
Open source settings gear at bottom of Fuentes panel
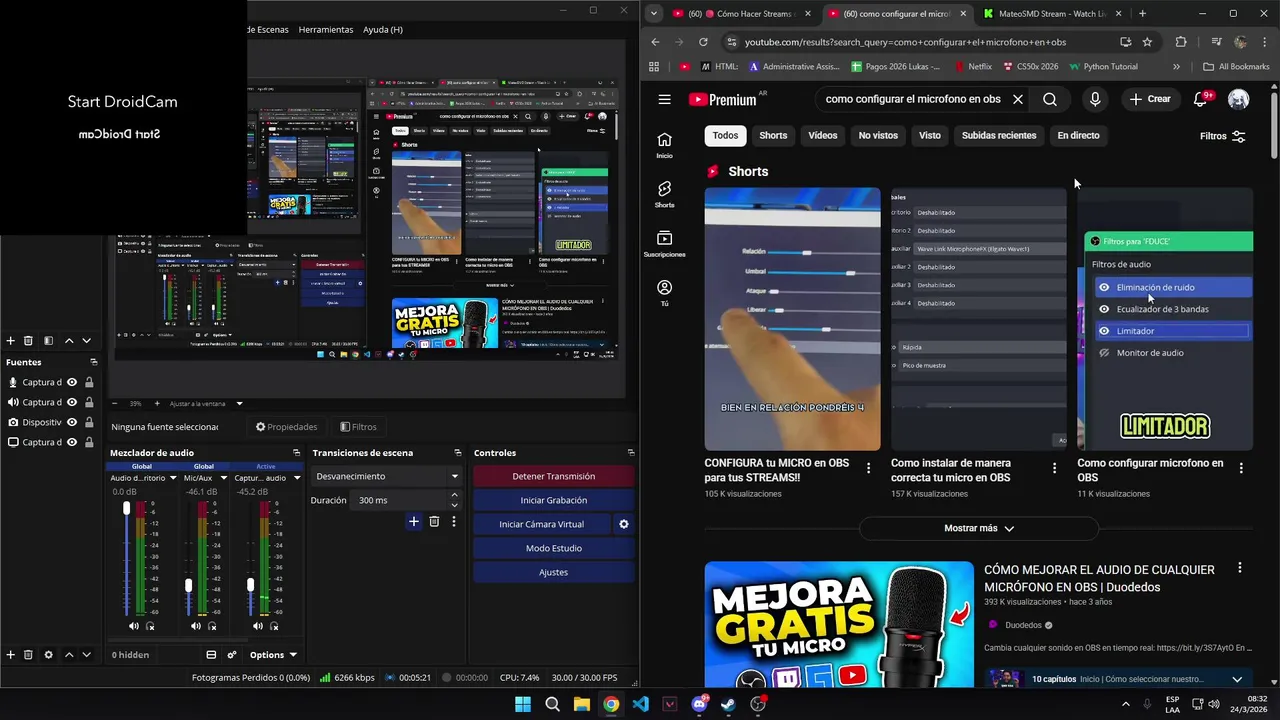[x=48, y=655]
